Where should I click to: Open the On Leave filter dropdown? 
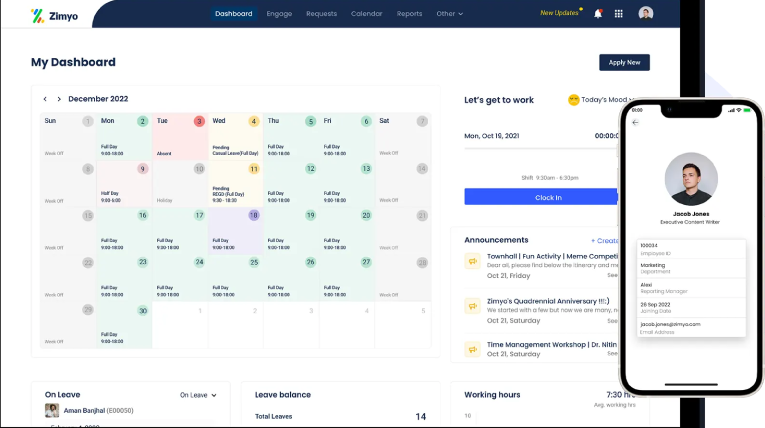198,395
